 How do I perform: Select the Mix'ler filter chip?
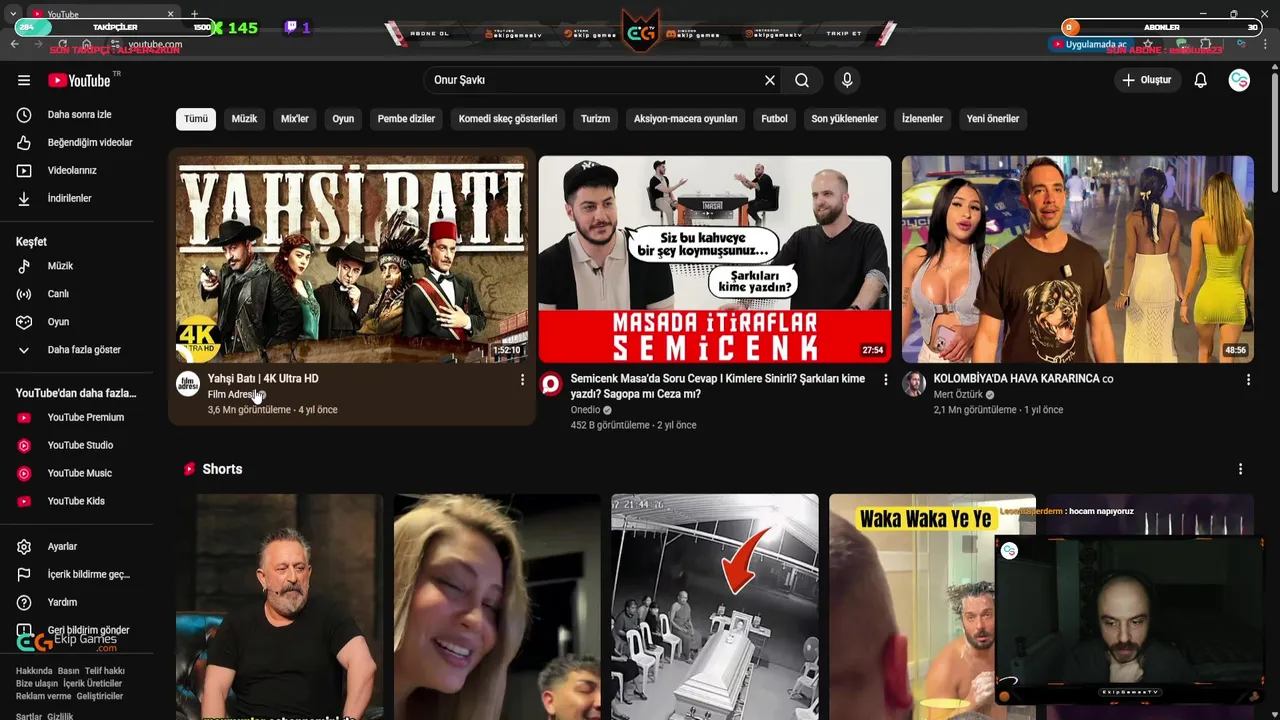click(295, 119)
